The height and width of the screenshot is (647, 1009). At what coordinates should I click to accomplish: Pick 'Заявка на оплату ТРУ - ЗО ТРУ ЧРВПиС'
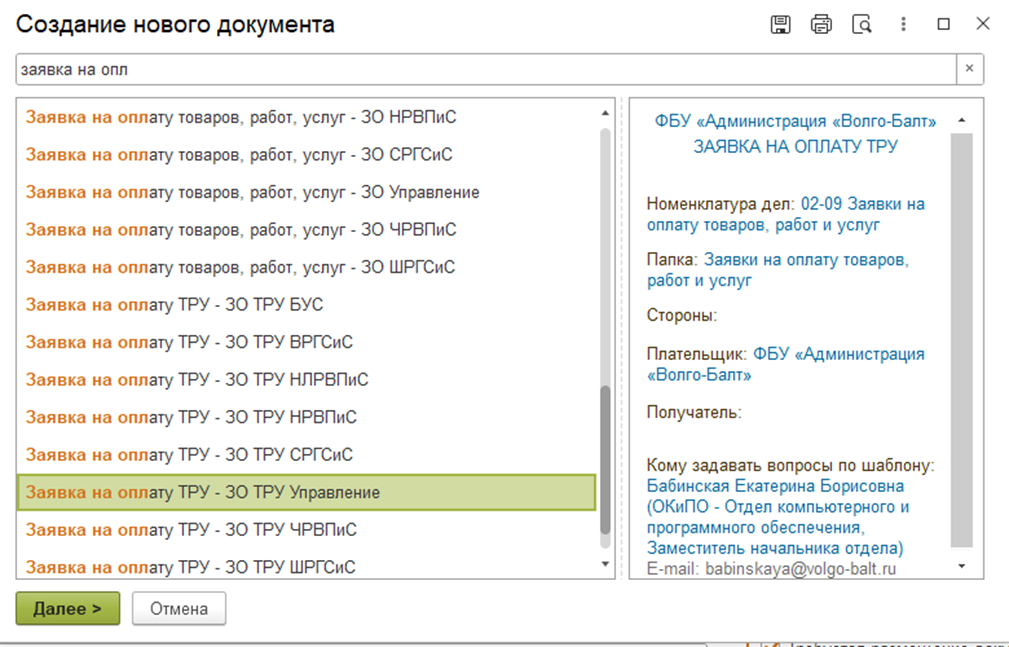pos(191,530)
